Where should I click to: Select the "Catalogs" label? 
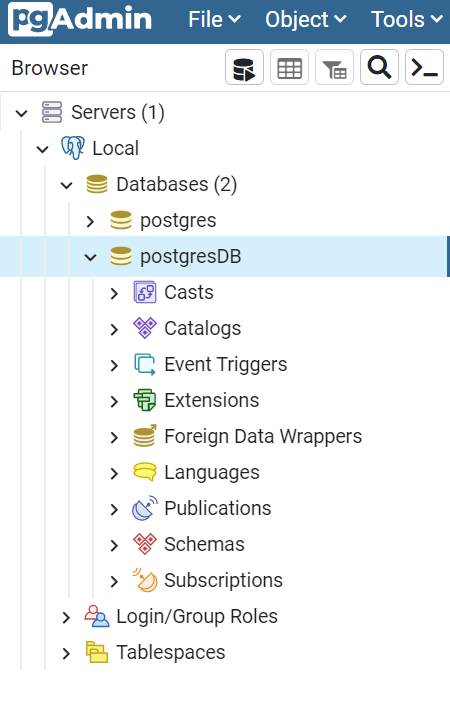coord(202,329)
